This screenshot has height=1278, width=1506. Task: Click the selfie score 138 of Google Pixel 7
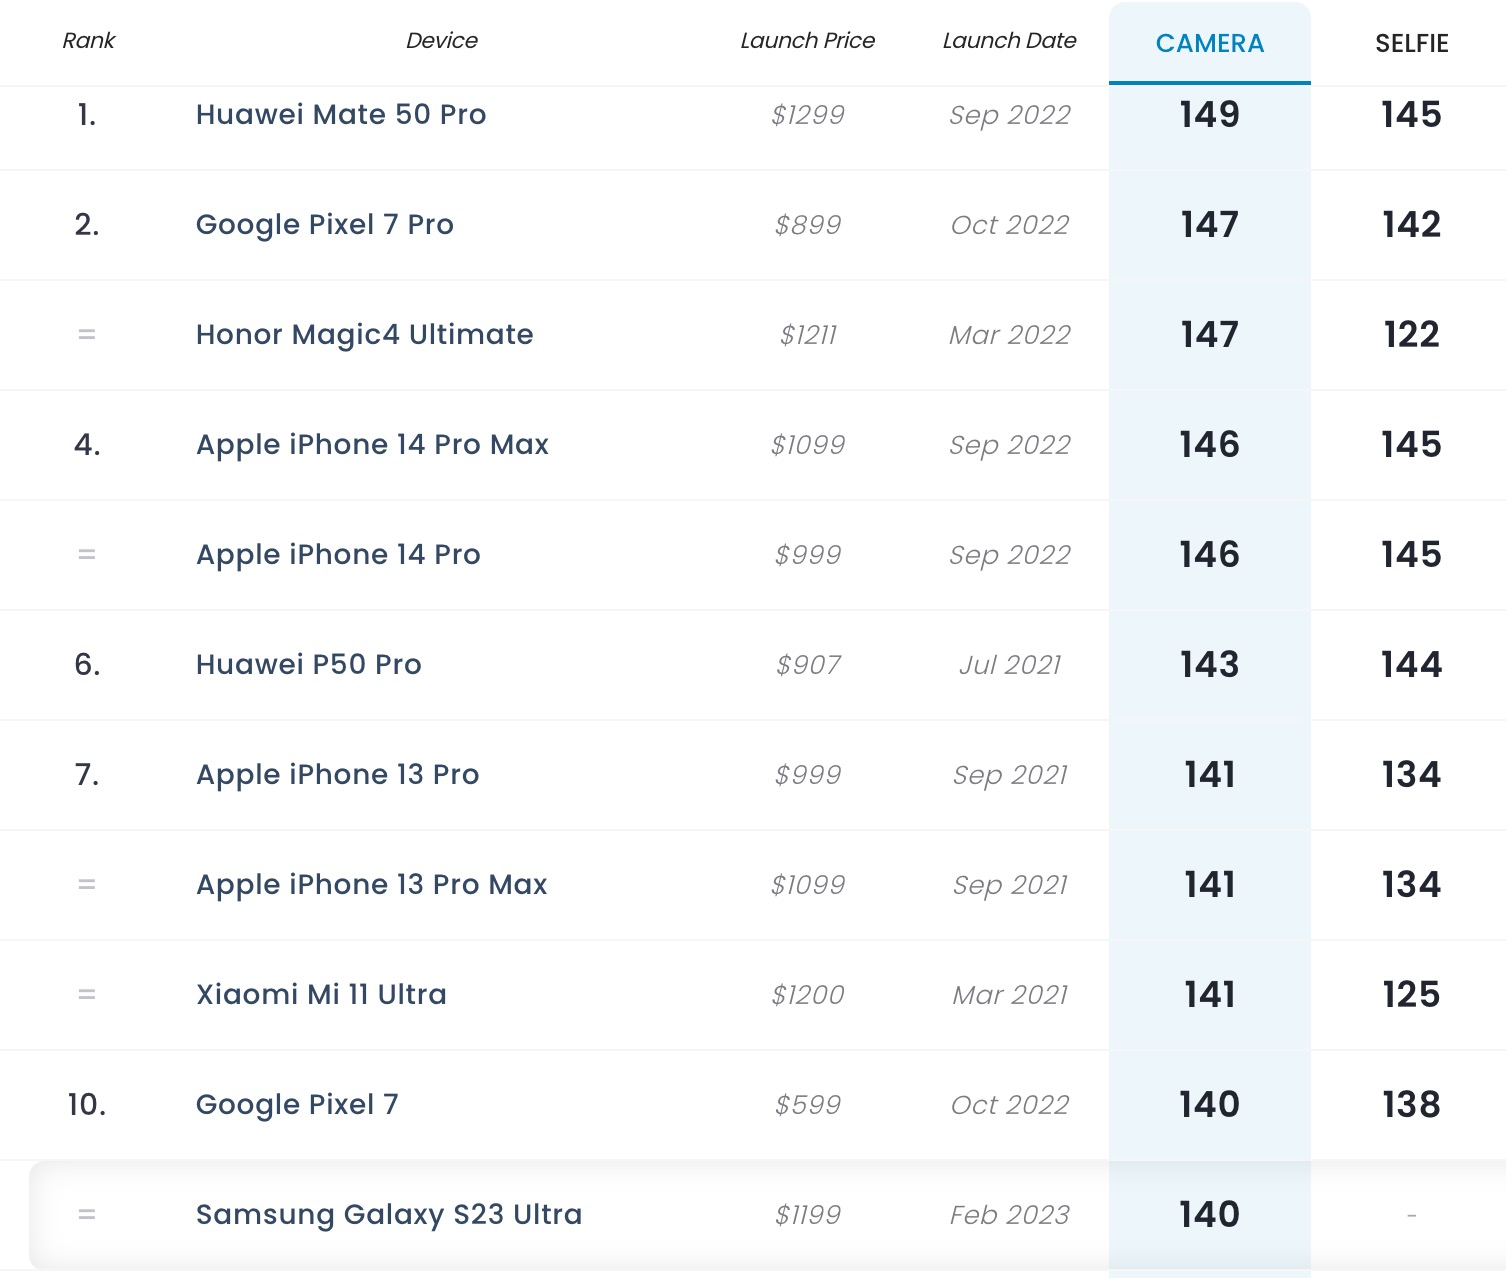click(1411, 1104)
